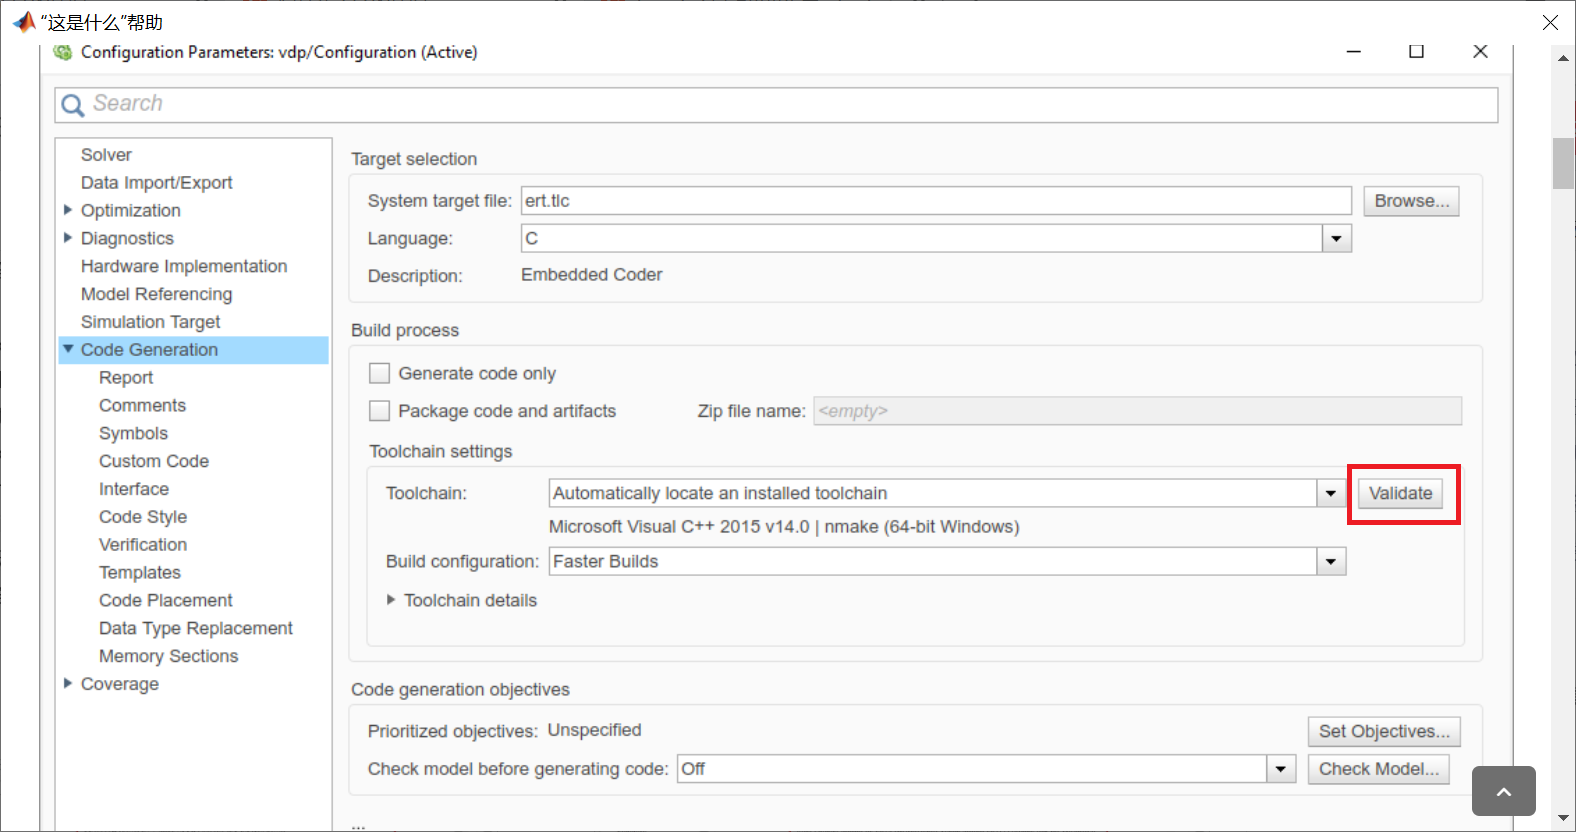Screen dimensions: 1576x832
Task: Click the vertical scrollbar thumb
Action: [1563, 163]
